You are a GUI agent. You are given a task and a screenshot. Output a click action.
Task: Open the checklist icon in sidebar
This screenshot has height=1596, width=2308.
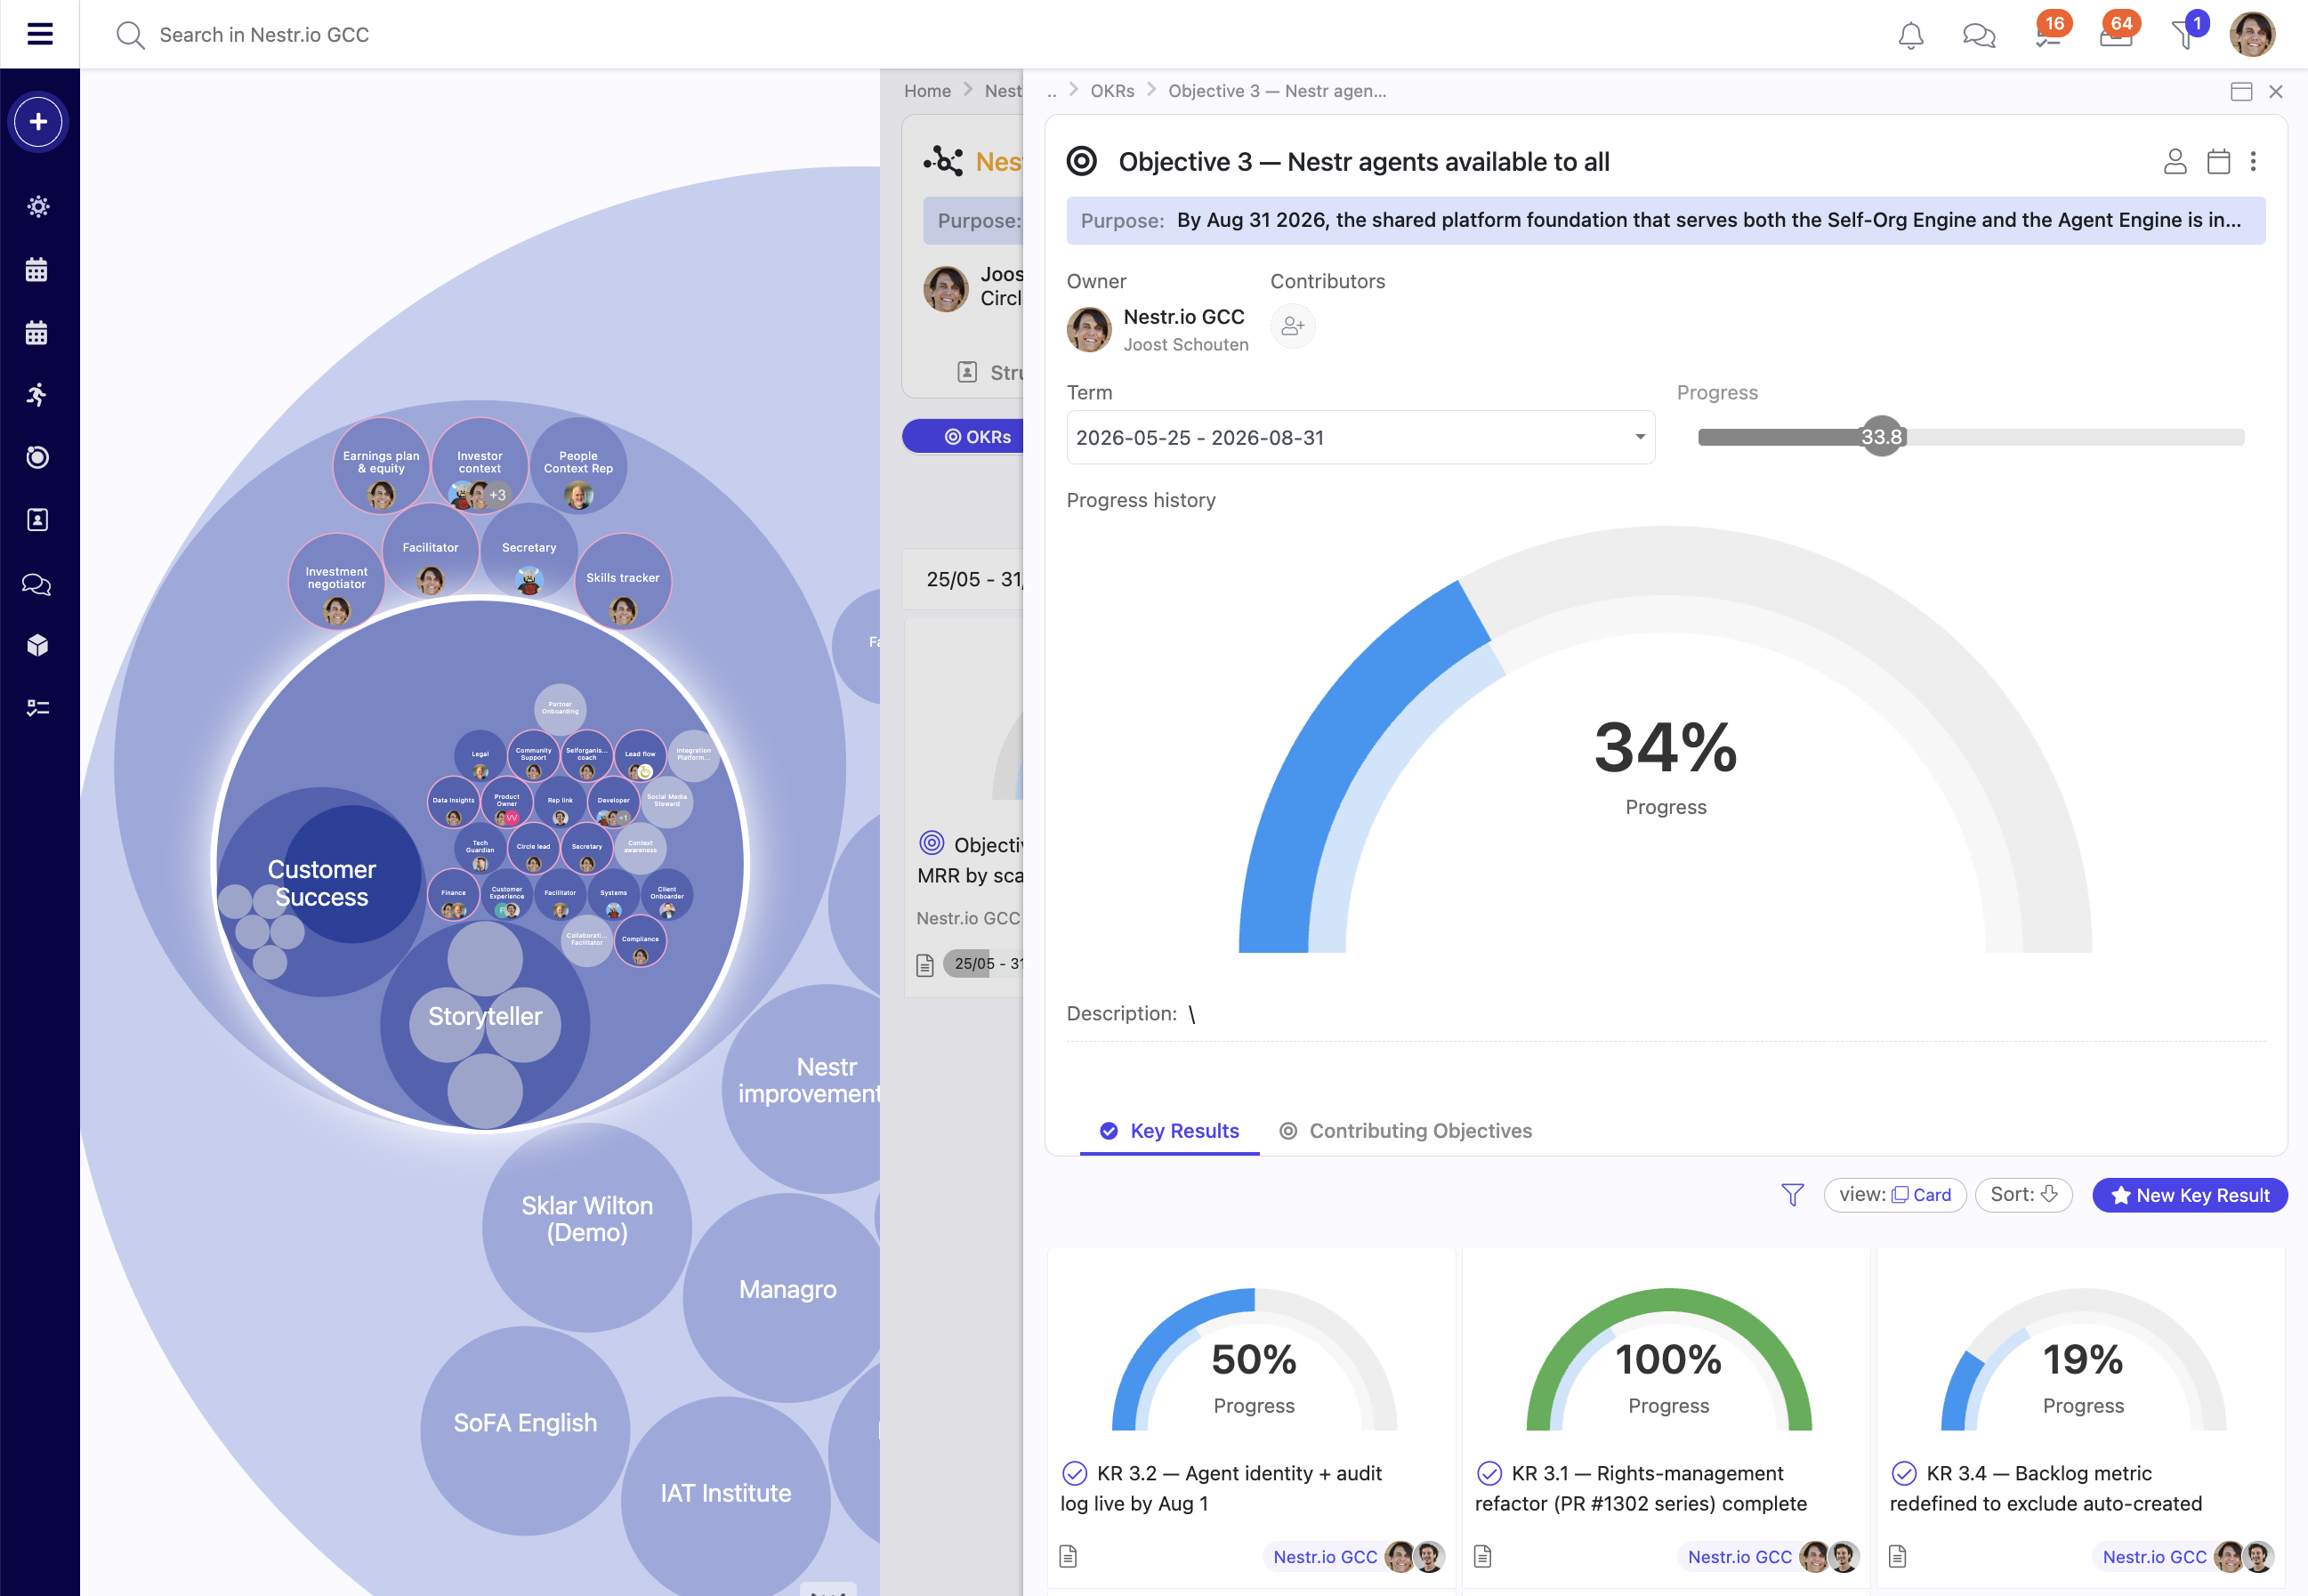click(37, 708)
